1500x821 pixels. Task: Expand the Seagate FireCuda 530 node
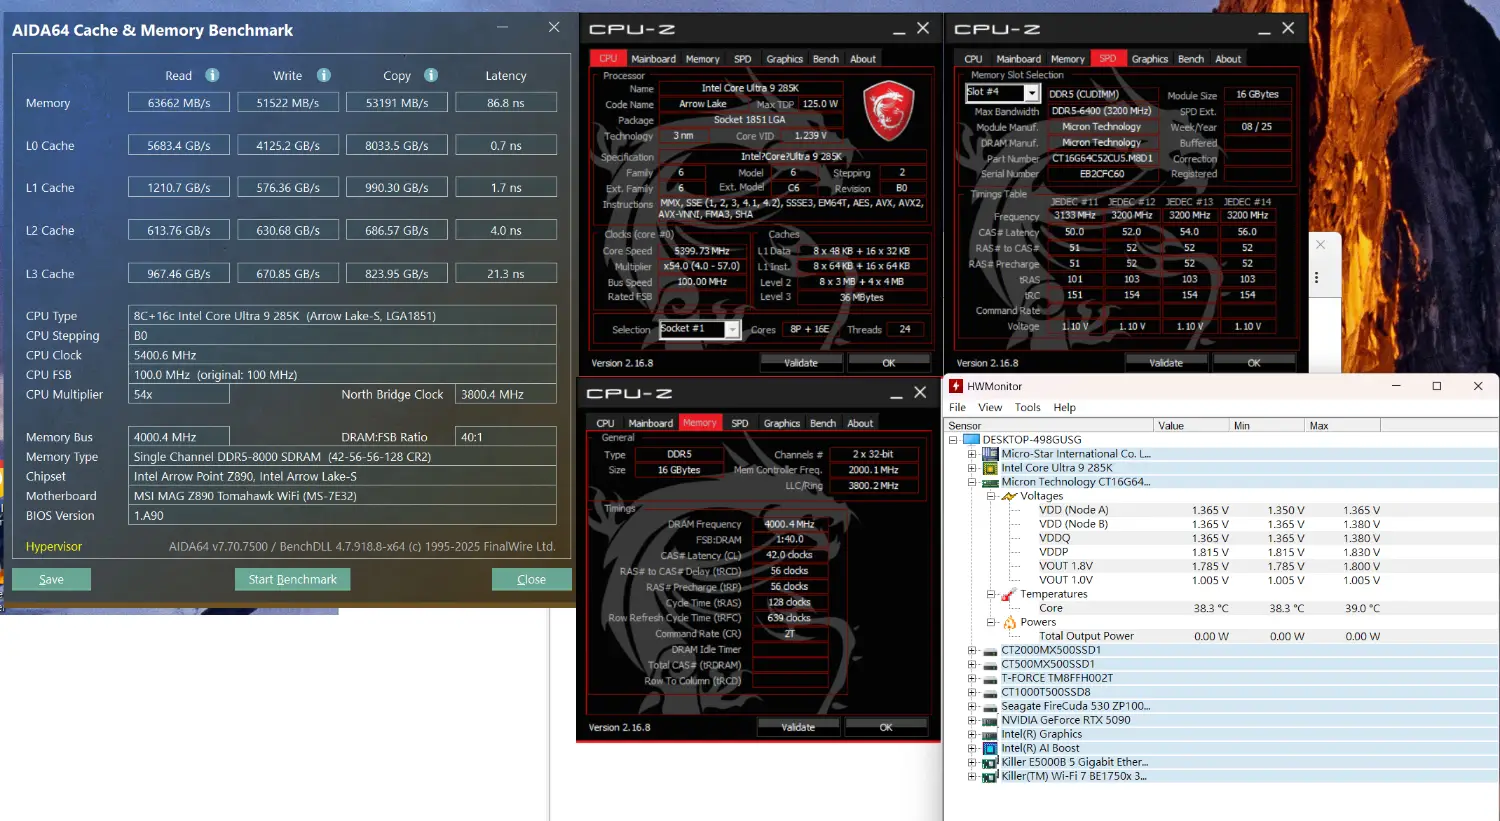pos(972,706)
